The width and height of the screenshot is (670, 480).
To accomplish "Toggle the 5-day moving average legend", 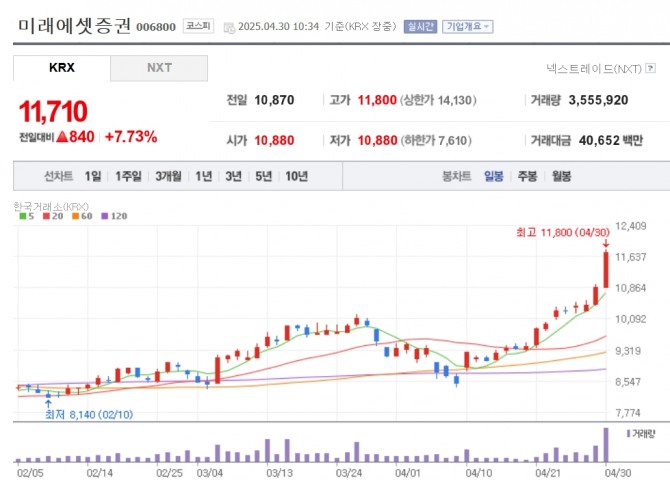I will click(26, 216).
